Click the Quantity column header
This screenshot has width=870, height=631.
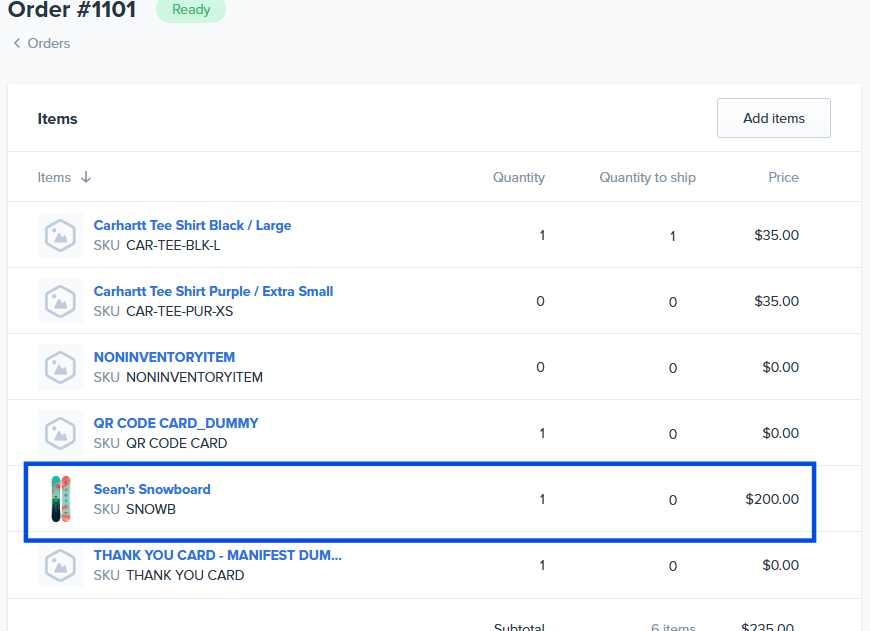coord(518,177)
